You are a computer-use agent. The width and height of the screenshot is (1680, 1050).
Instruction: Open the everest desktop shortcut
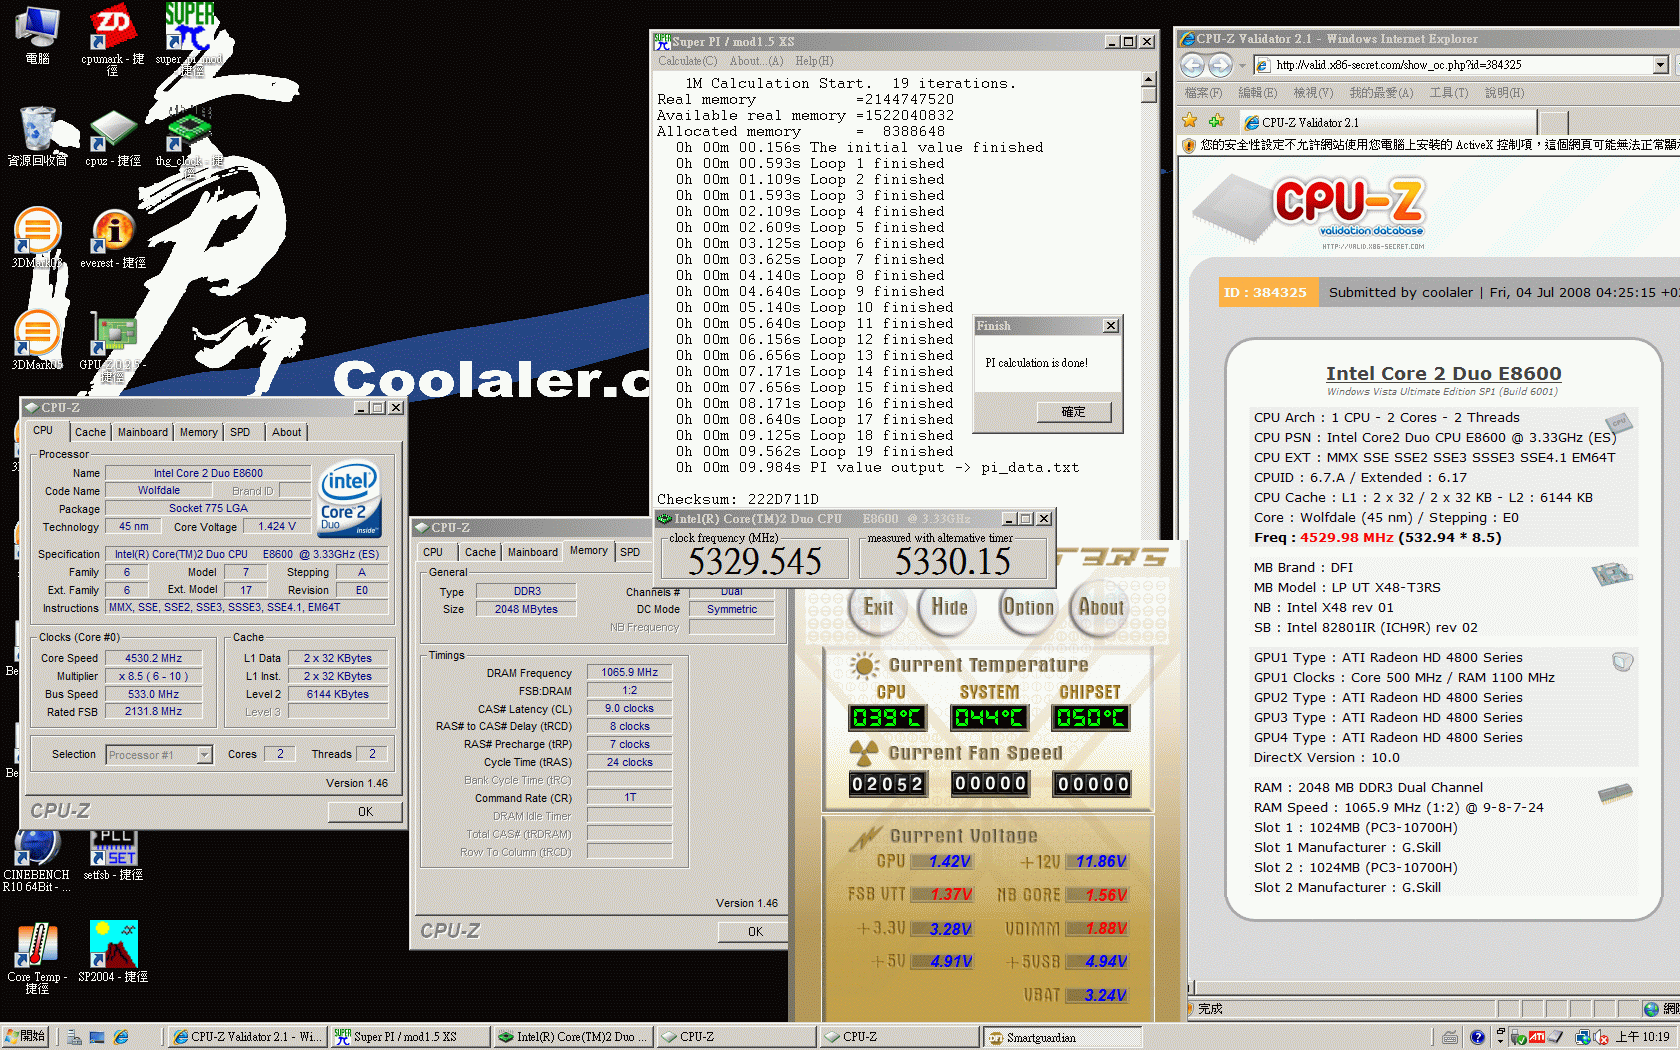tap(113, 240)
